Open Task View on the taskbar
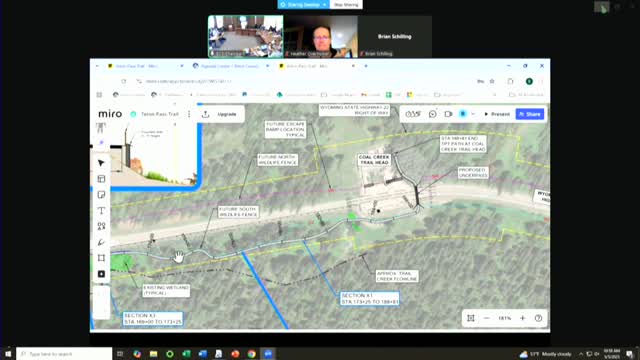 (120, 353)
